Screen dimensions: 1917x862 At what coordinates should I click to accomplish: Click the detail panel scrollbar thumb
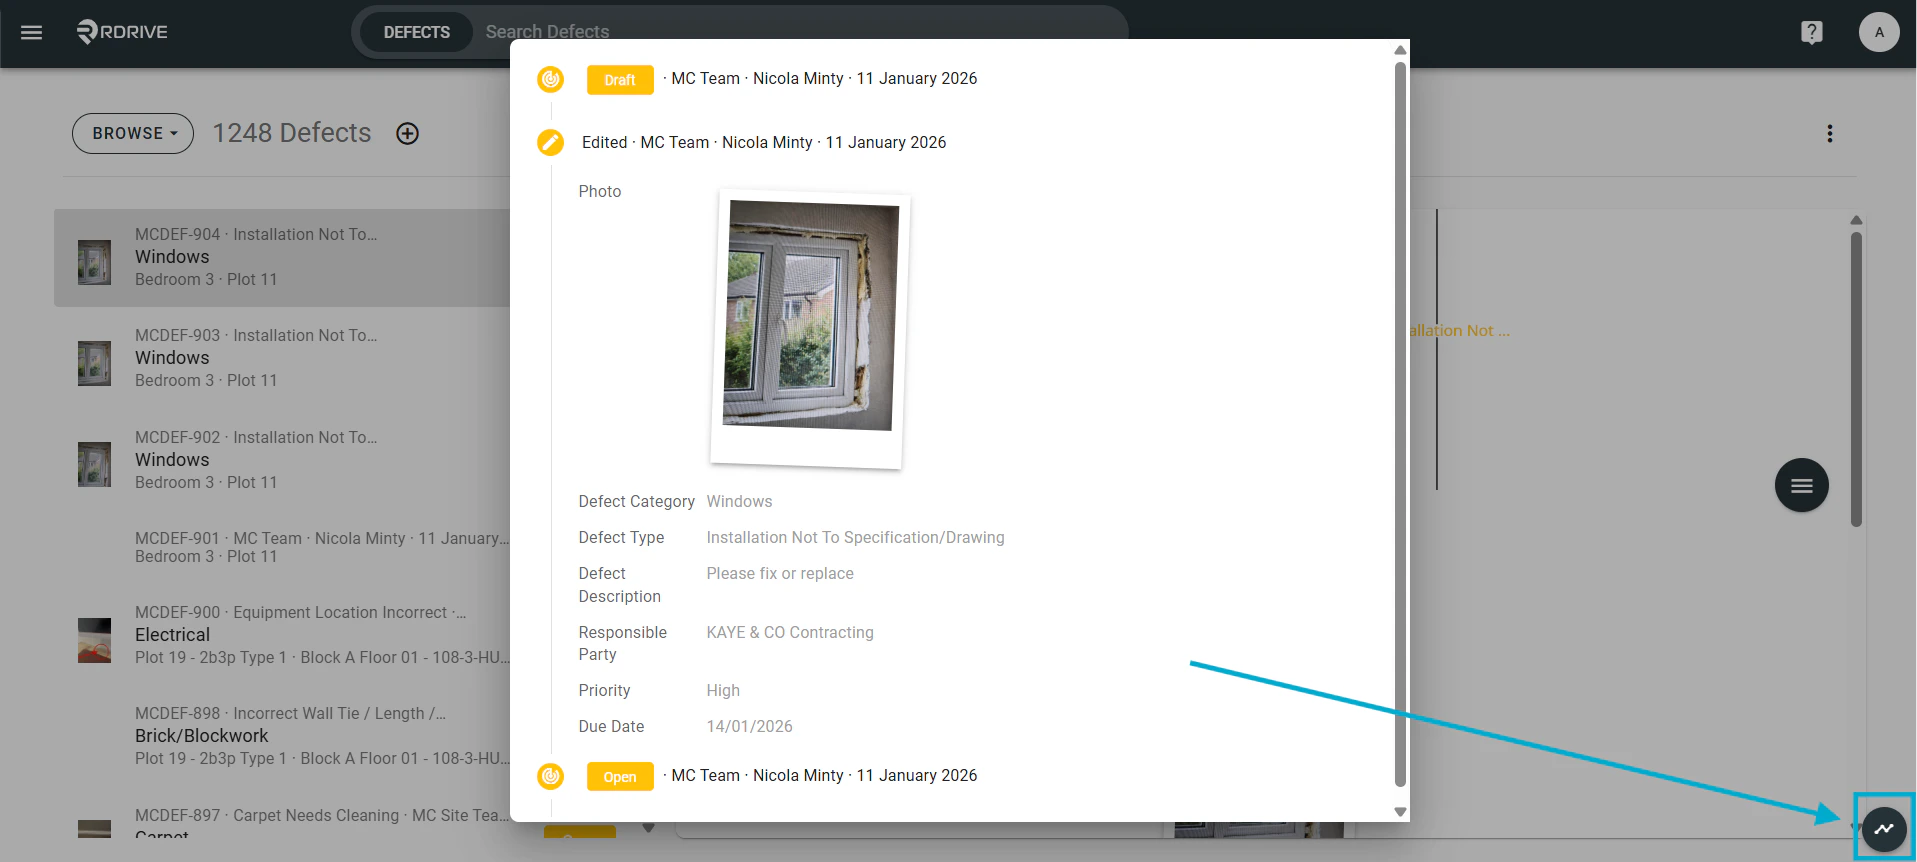[x=1856, y=380]
